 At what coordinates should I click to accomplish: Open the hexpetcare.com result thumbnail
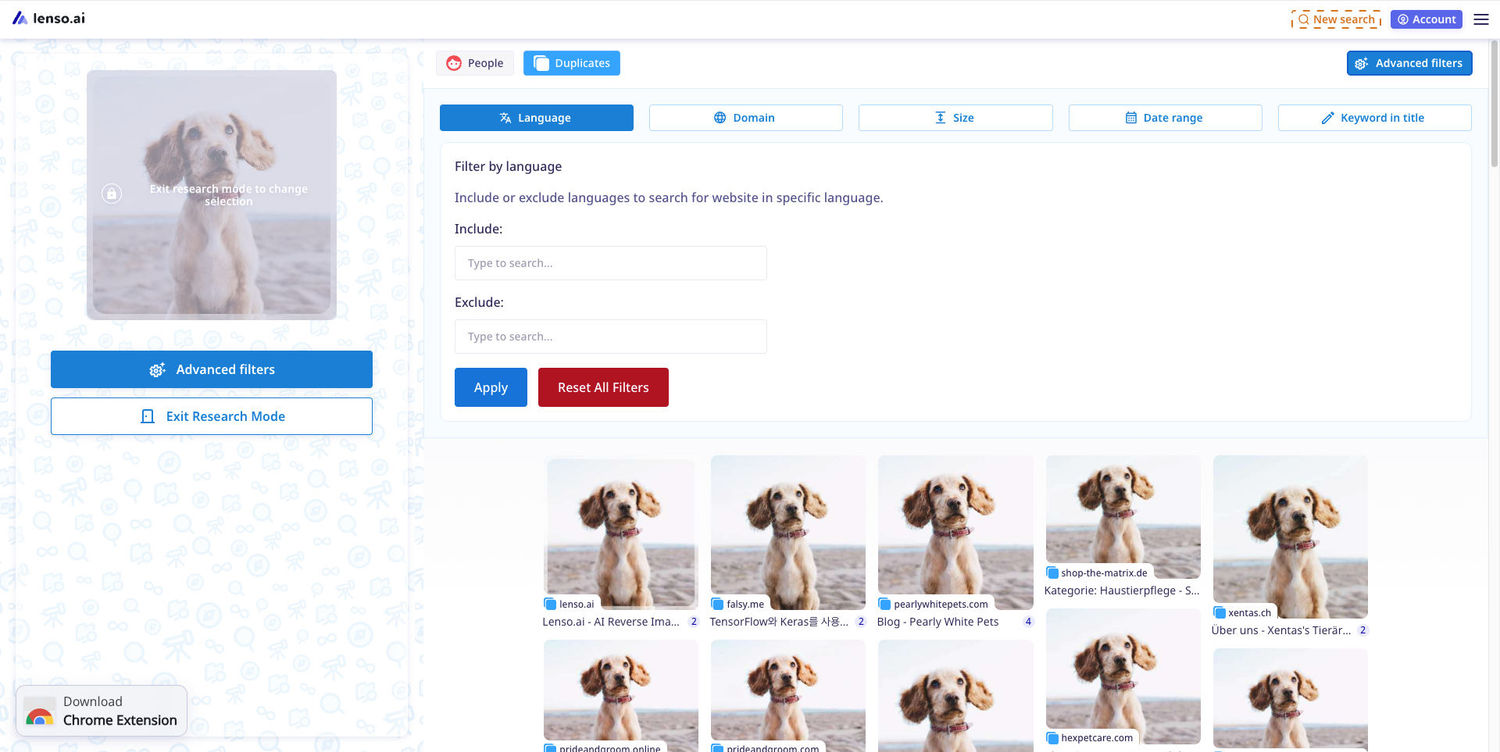coord(1123,676)
